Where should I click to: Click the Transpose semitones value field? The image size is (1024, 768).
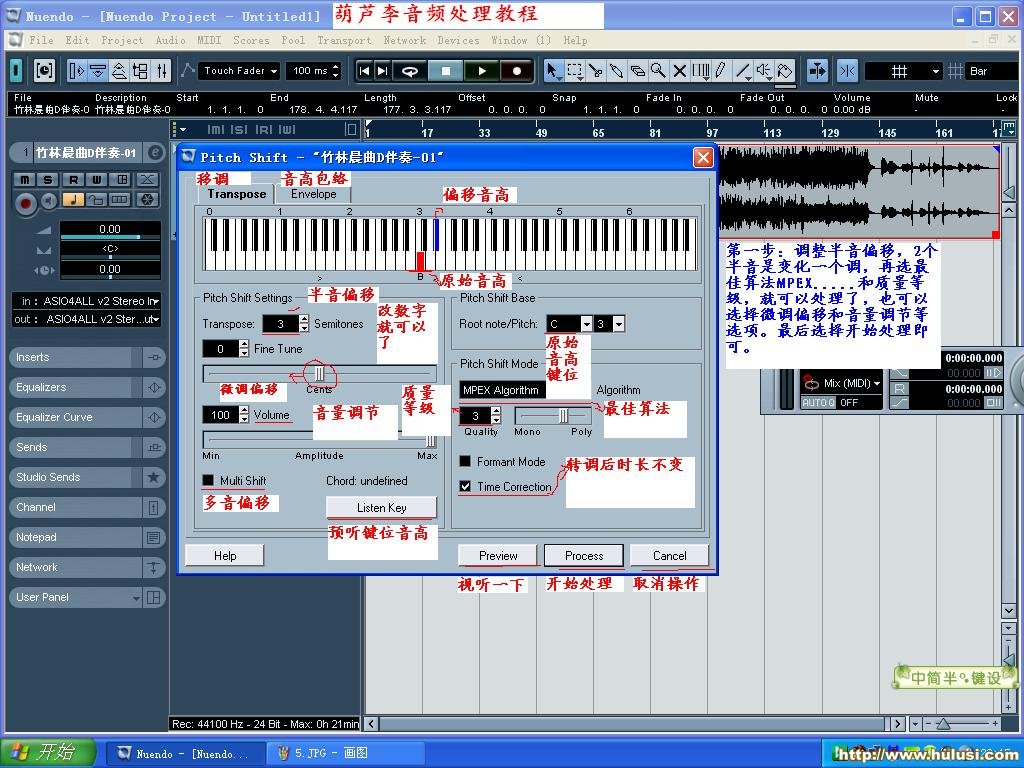tap(280, 323)
